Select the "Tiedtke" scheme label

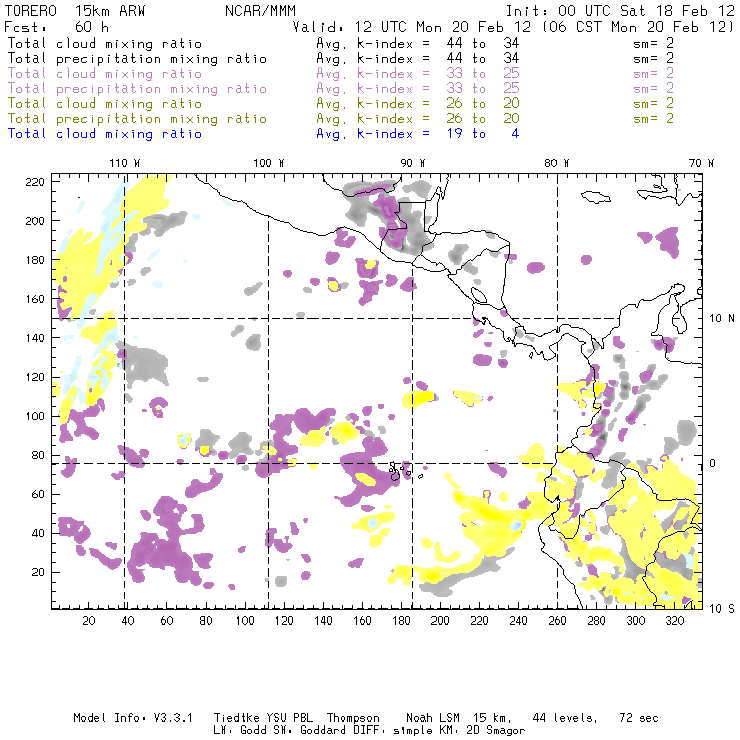(236, 718)
